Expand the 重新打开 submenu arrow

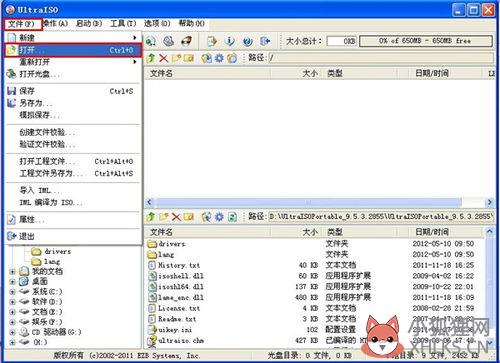(135, 62)
